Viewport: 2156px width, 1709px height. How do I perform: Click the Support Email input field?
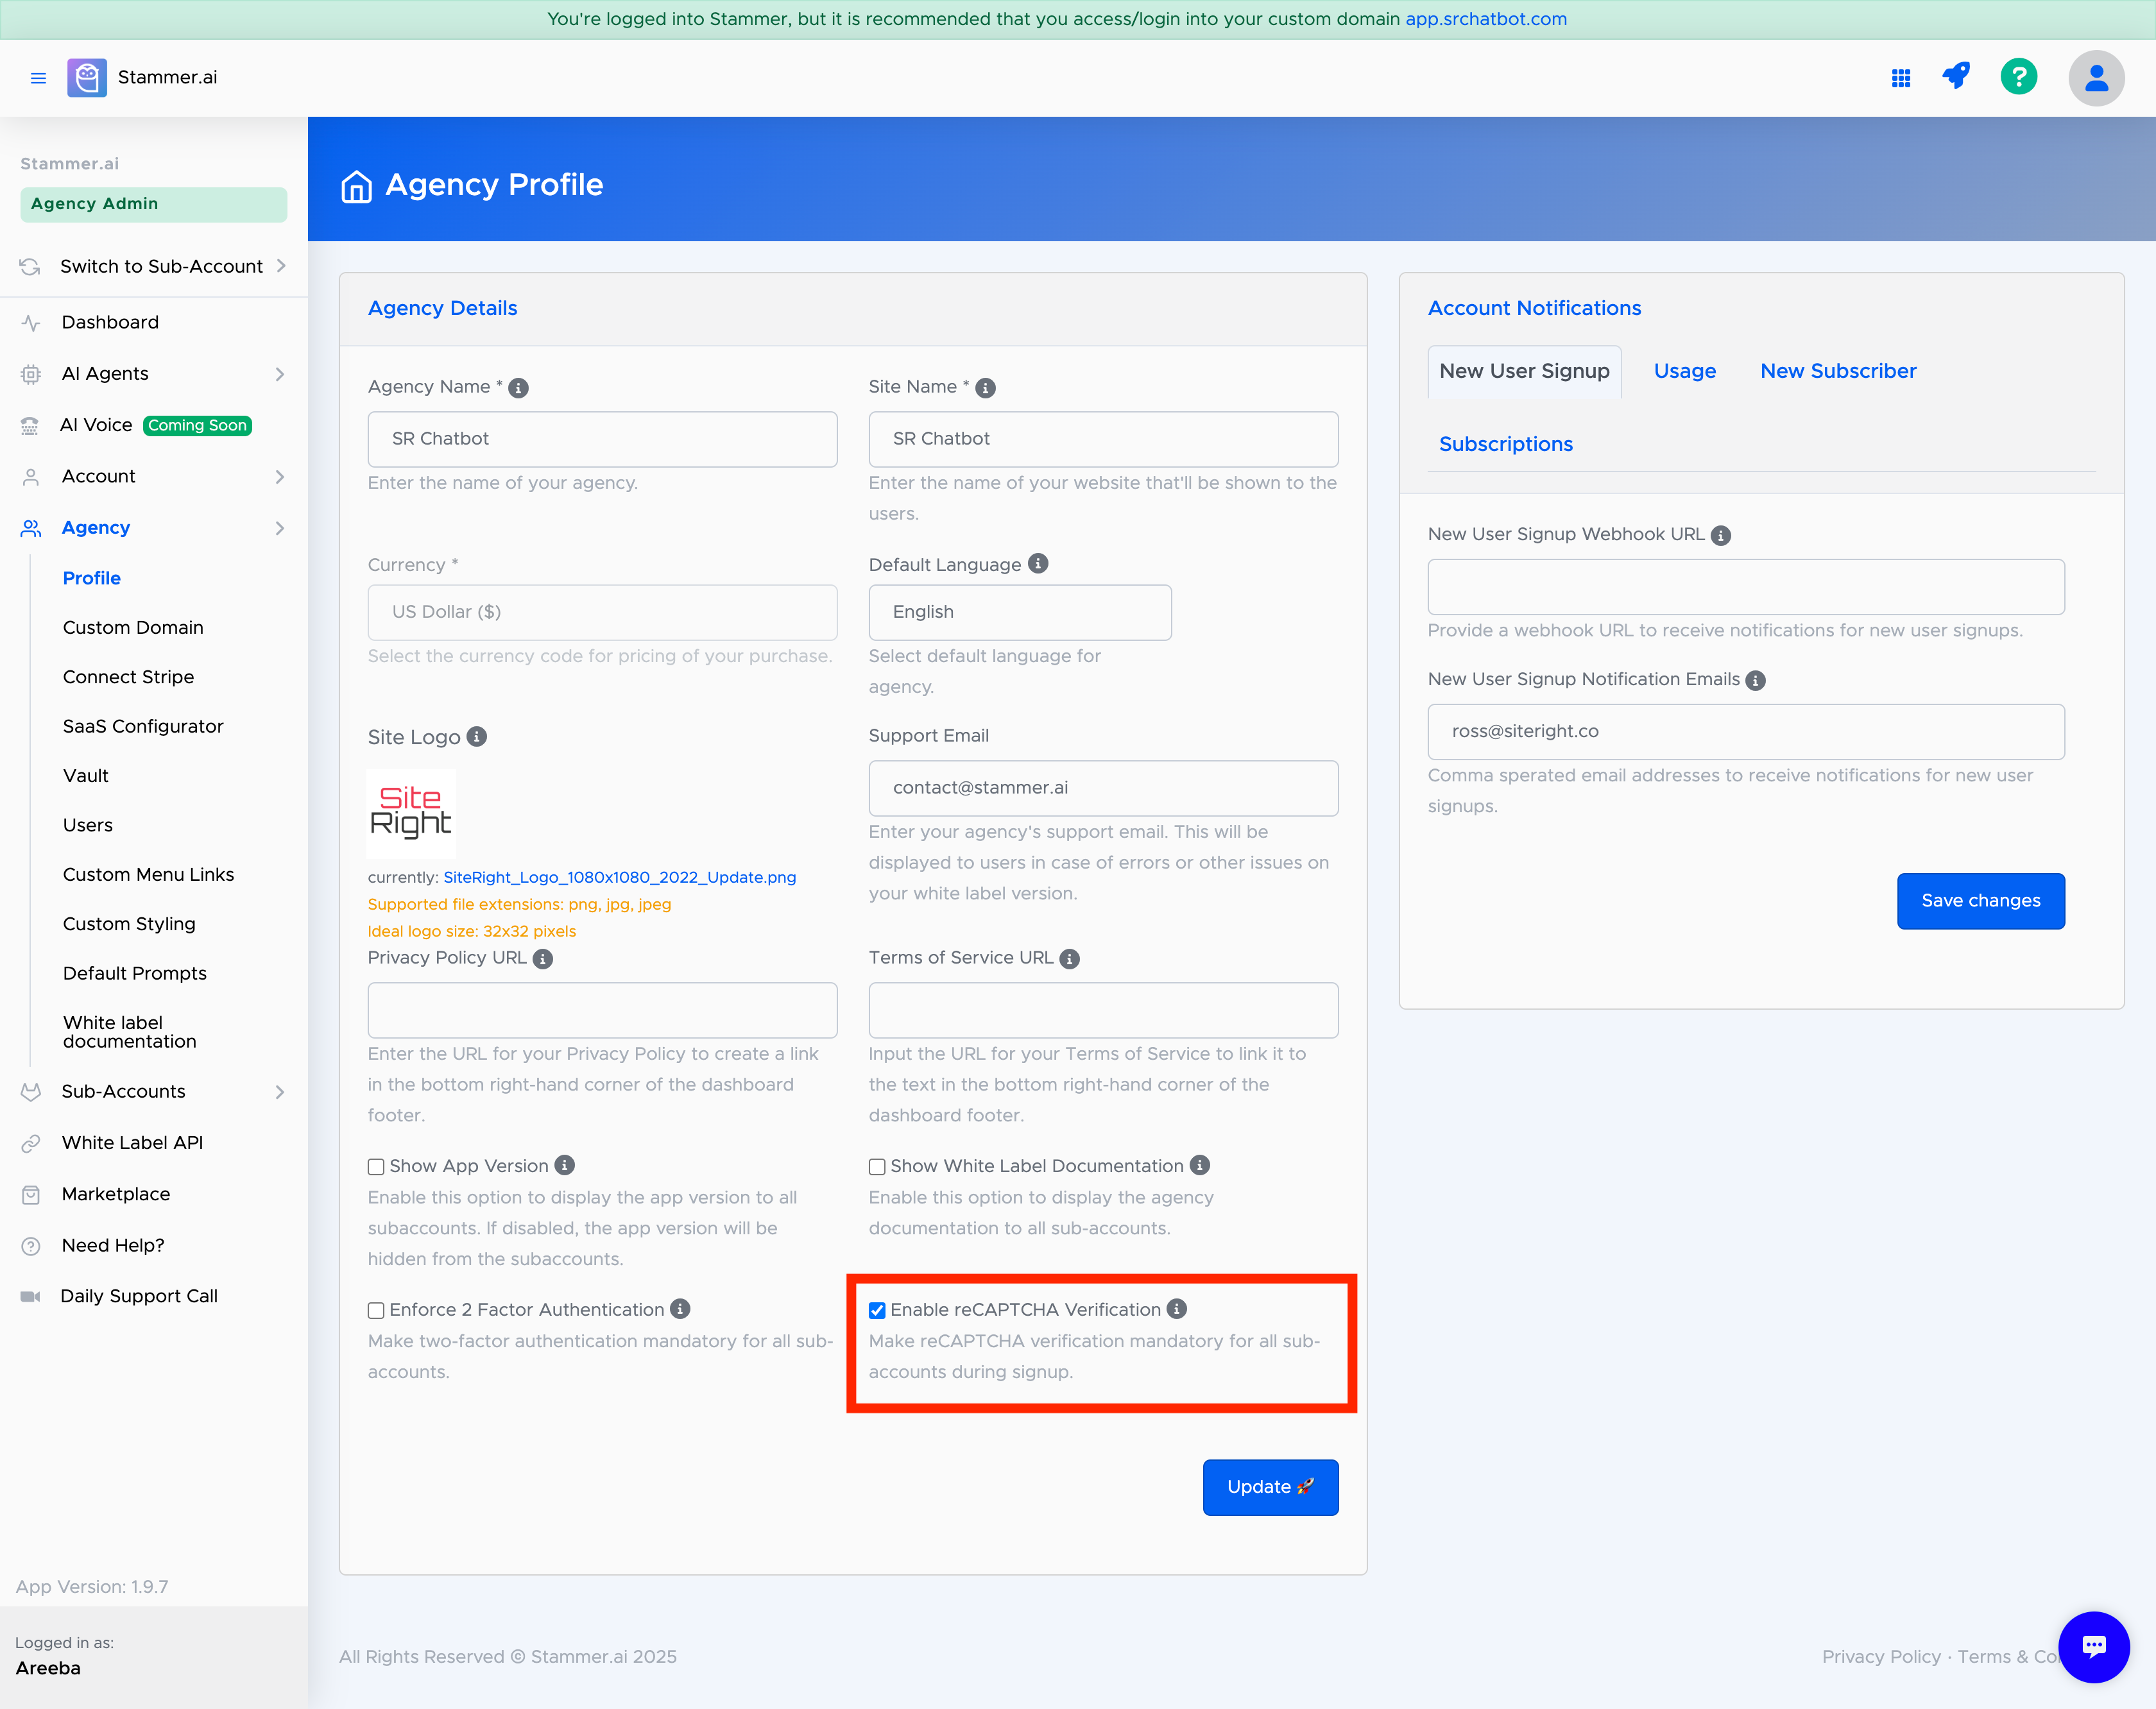1103,788
